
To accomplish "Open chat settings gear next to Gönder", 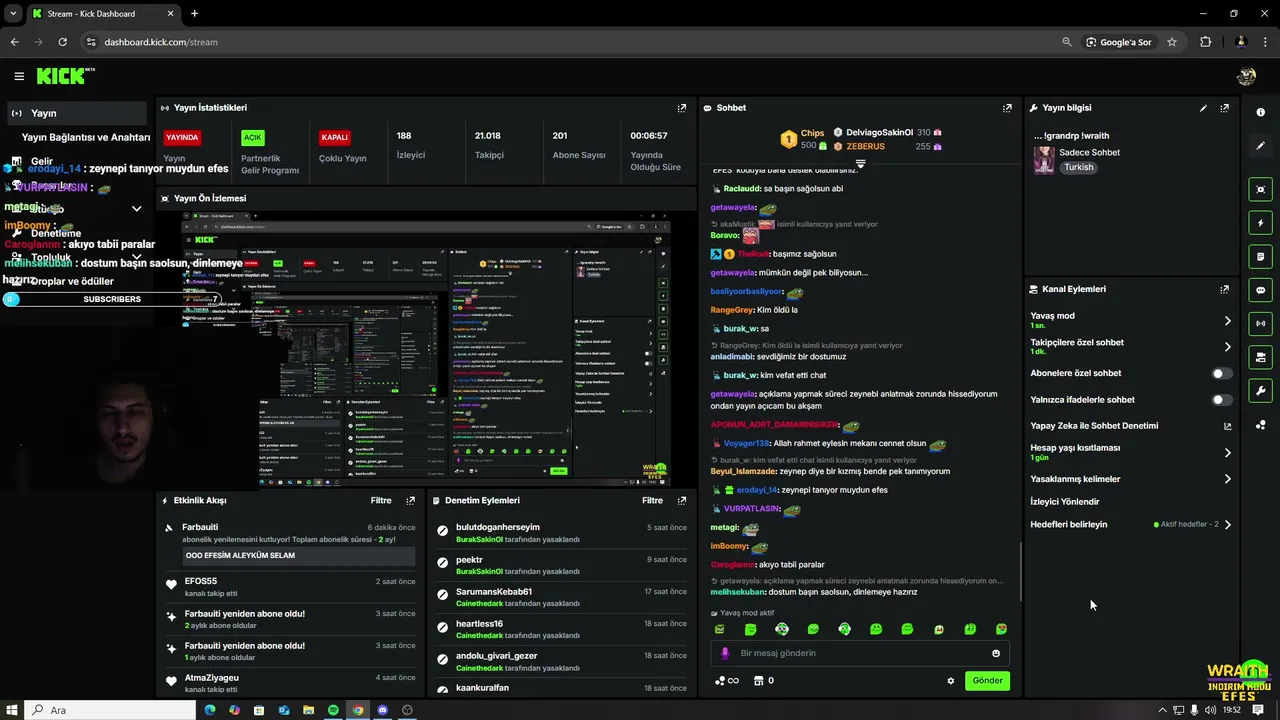I will (x=950, y=681).
